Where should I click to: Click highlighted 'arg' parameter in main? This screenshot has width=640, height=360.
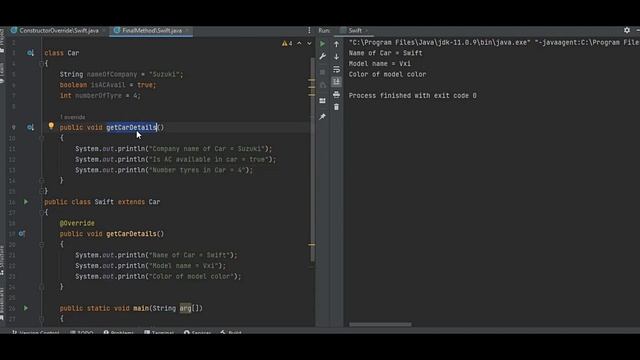tap(185, 308)
